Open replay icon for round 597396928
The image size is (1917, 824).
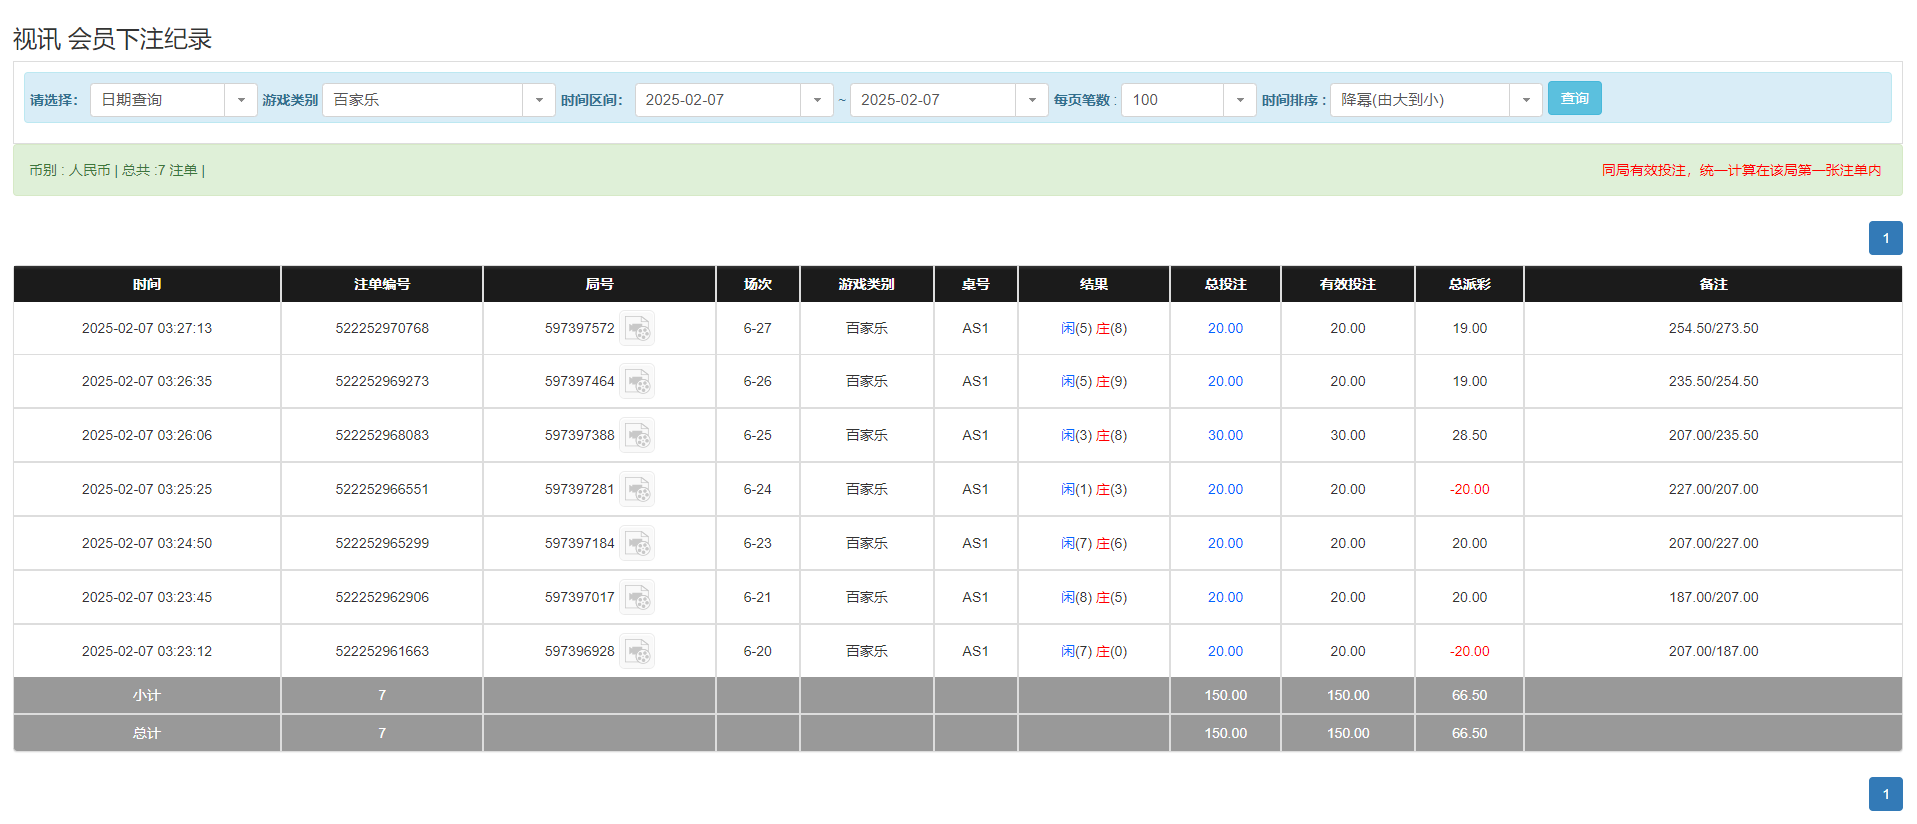click(637, 652)
